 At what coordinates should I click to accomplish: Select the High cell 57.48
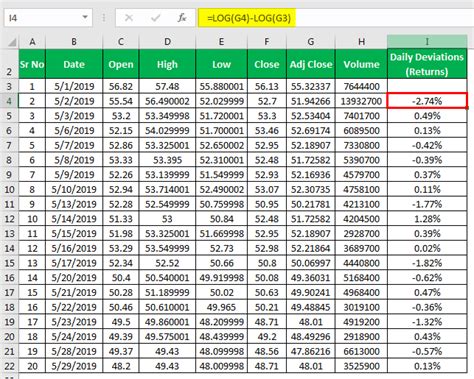[x=167, y=86]
